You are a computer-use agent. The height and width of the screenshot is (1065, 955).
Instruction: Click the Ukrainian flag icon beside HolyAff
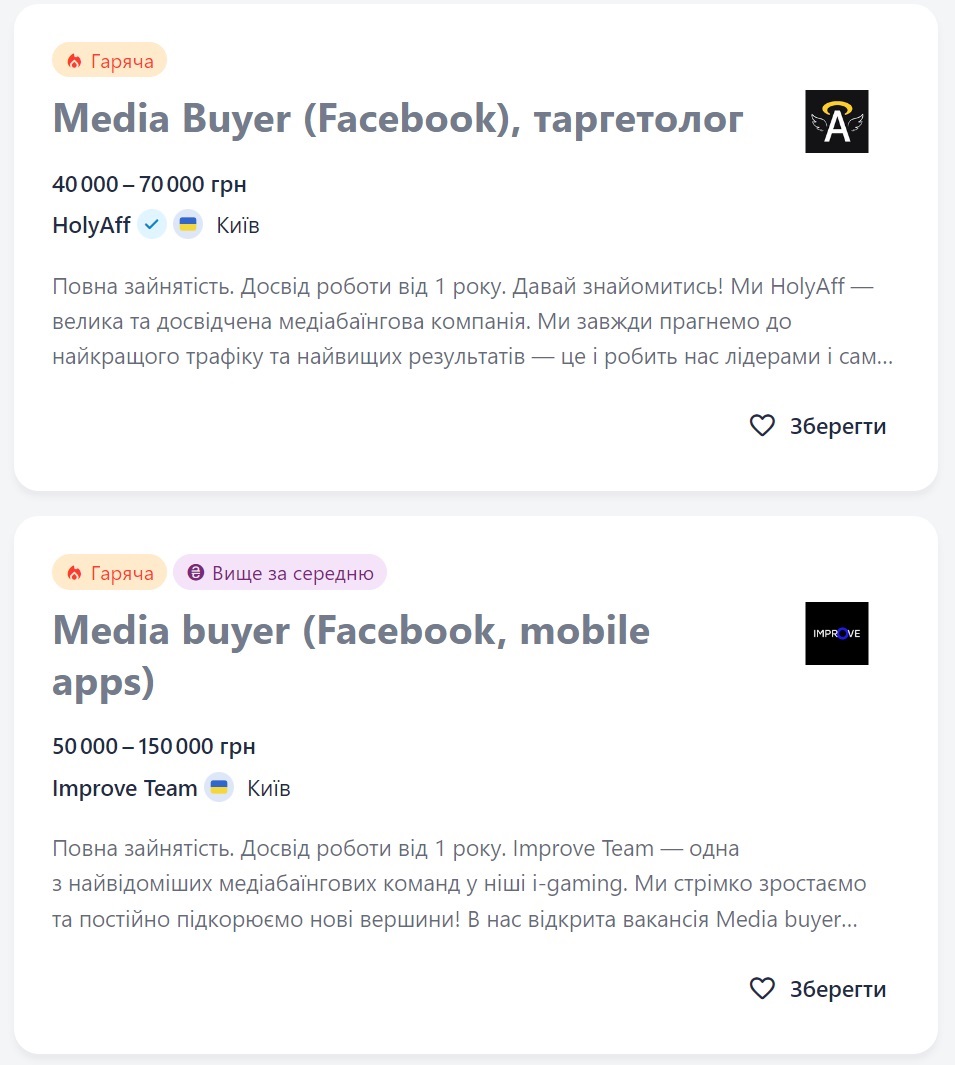(x=188, y=225)
